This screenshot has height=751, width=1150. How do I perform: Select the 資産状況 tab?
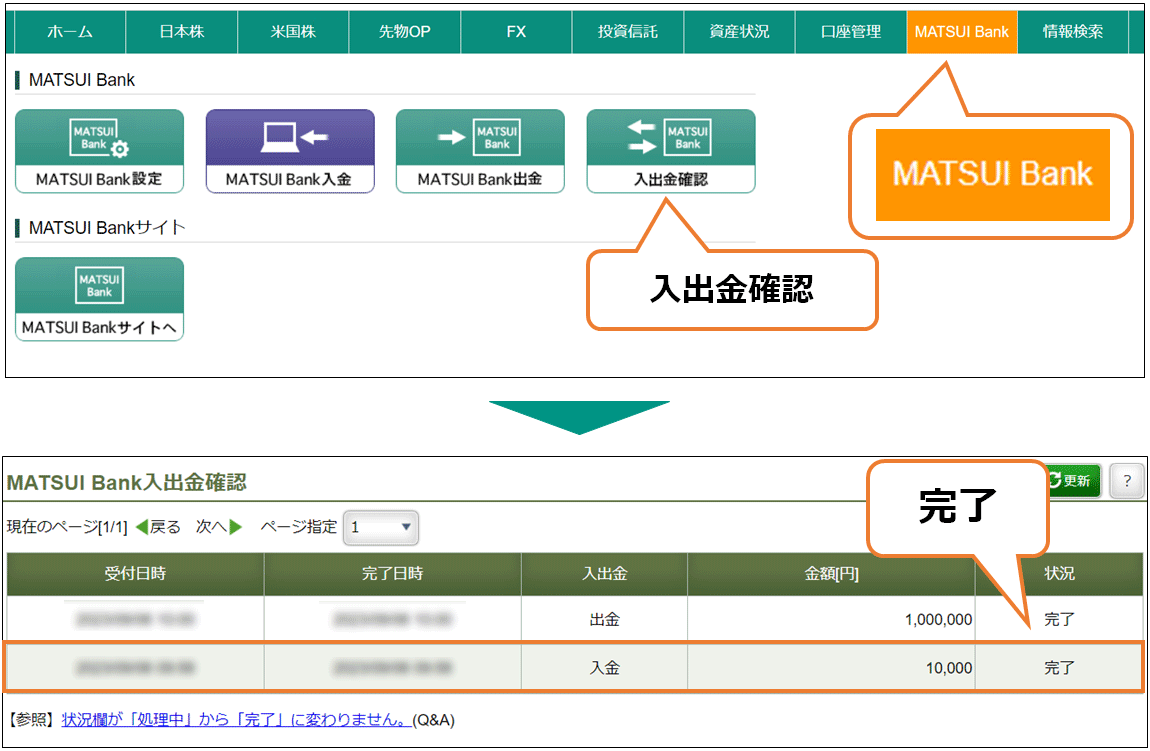pyautogui.click(x=739, y=32)
